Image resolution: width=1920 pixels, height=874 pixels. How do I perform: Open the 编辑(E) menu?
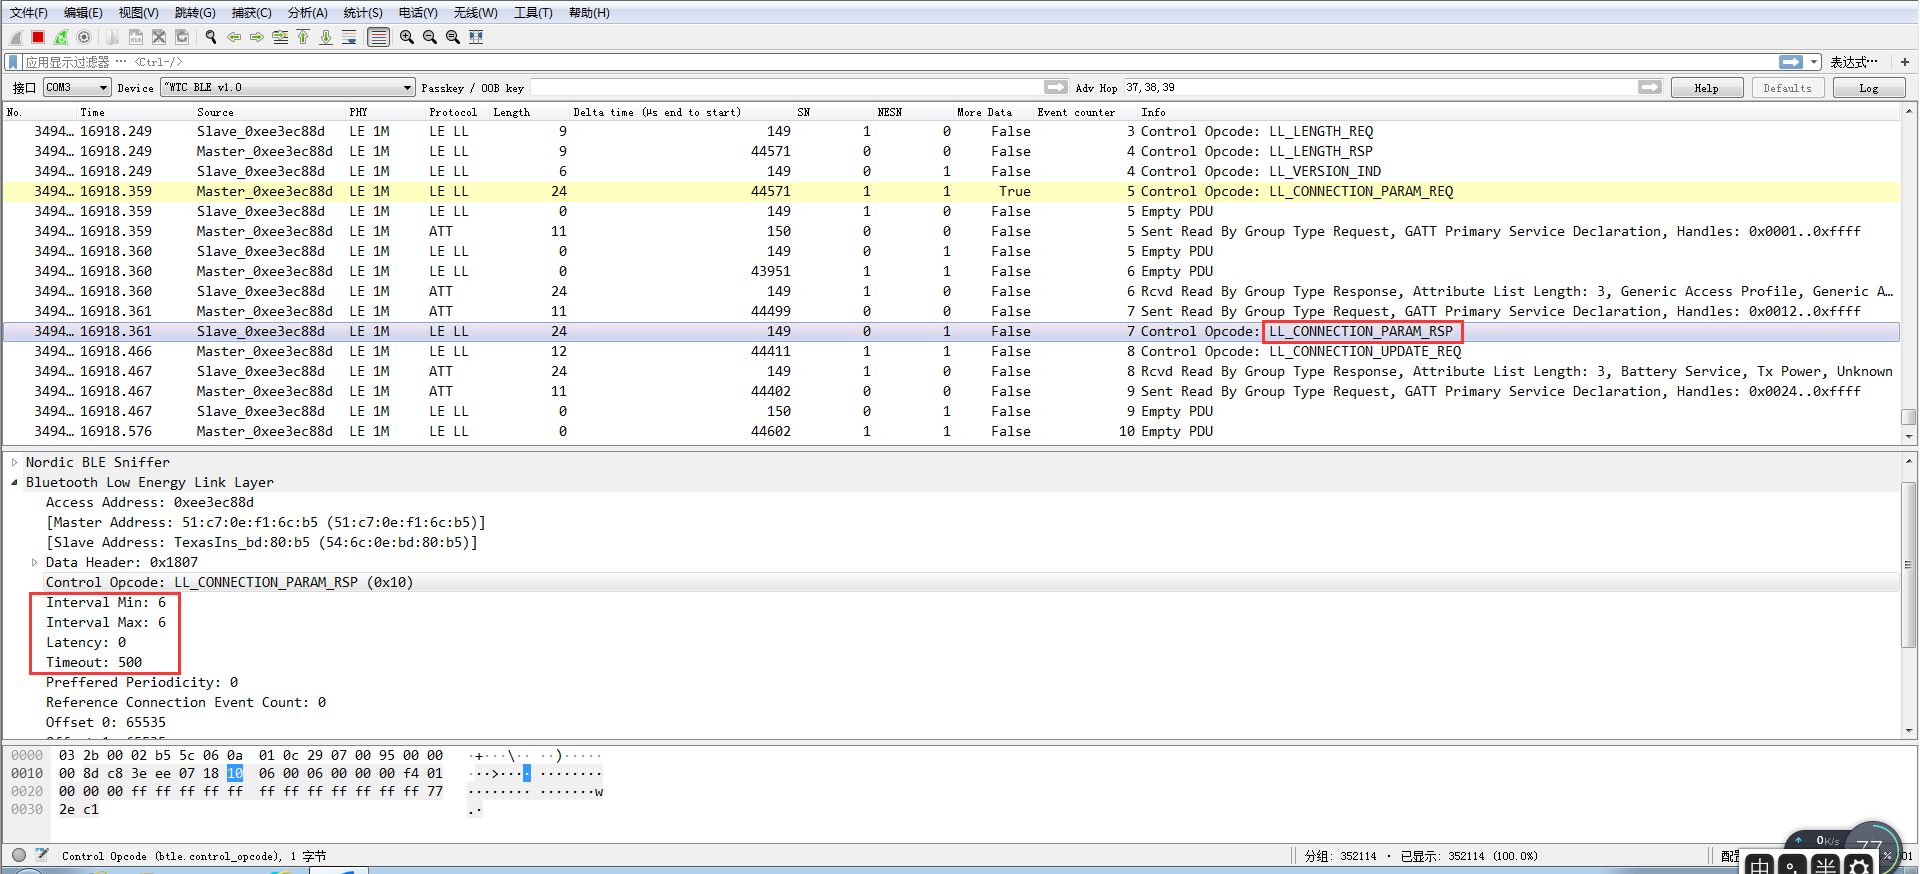coord(83,13)
